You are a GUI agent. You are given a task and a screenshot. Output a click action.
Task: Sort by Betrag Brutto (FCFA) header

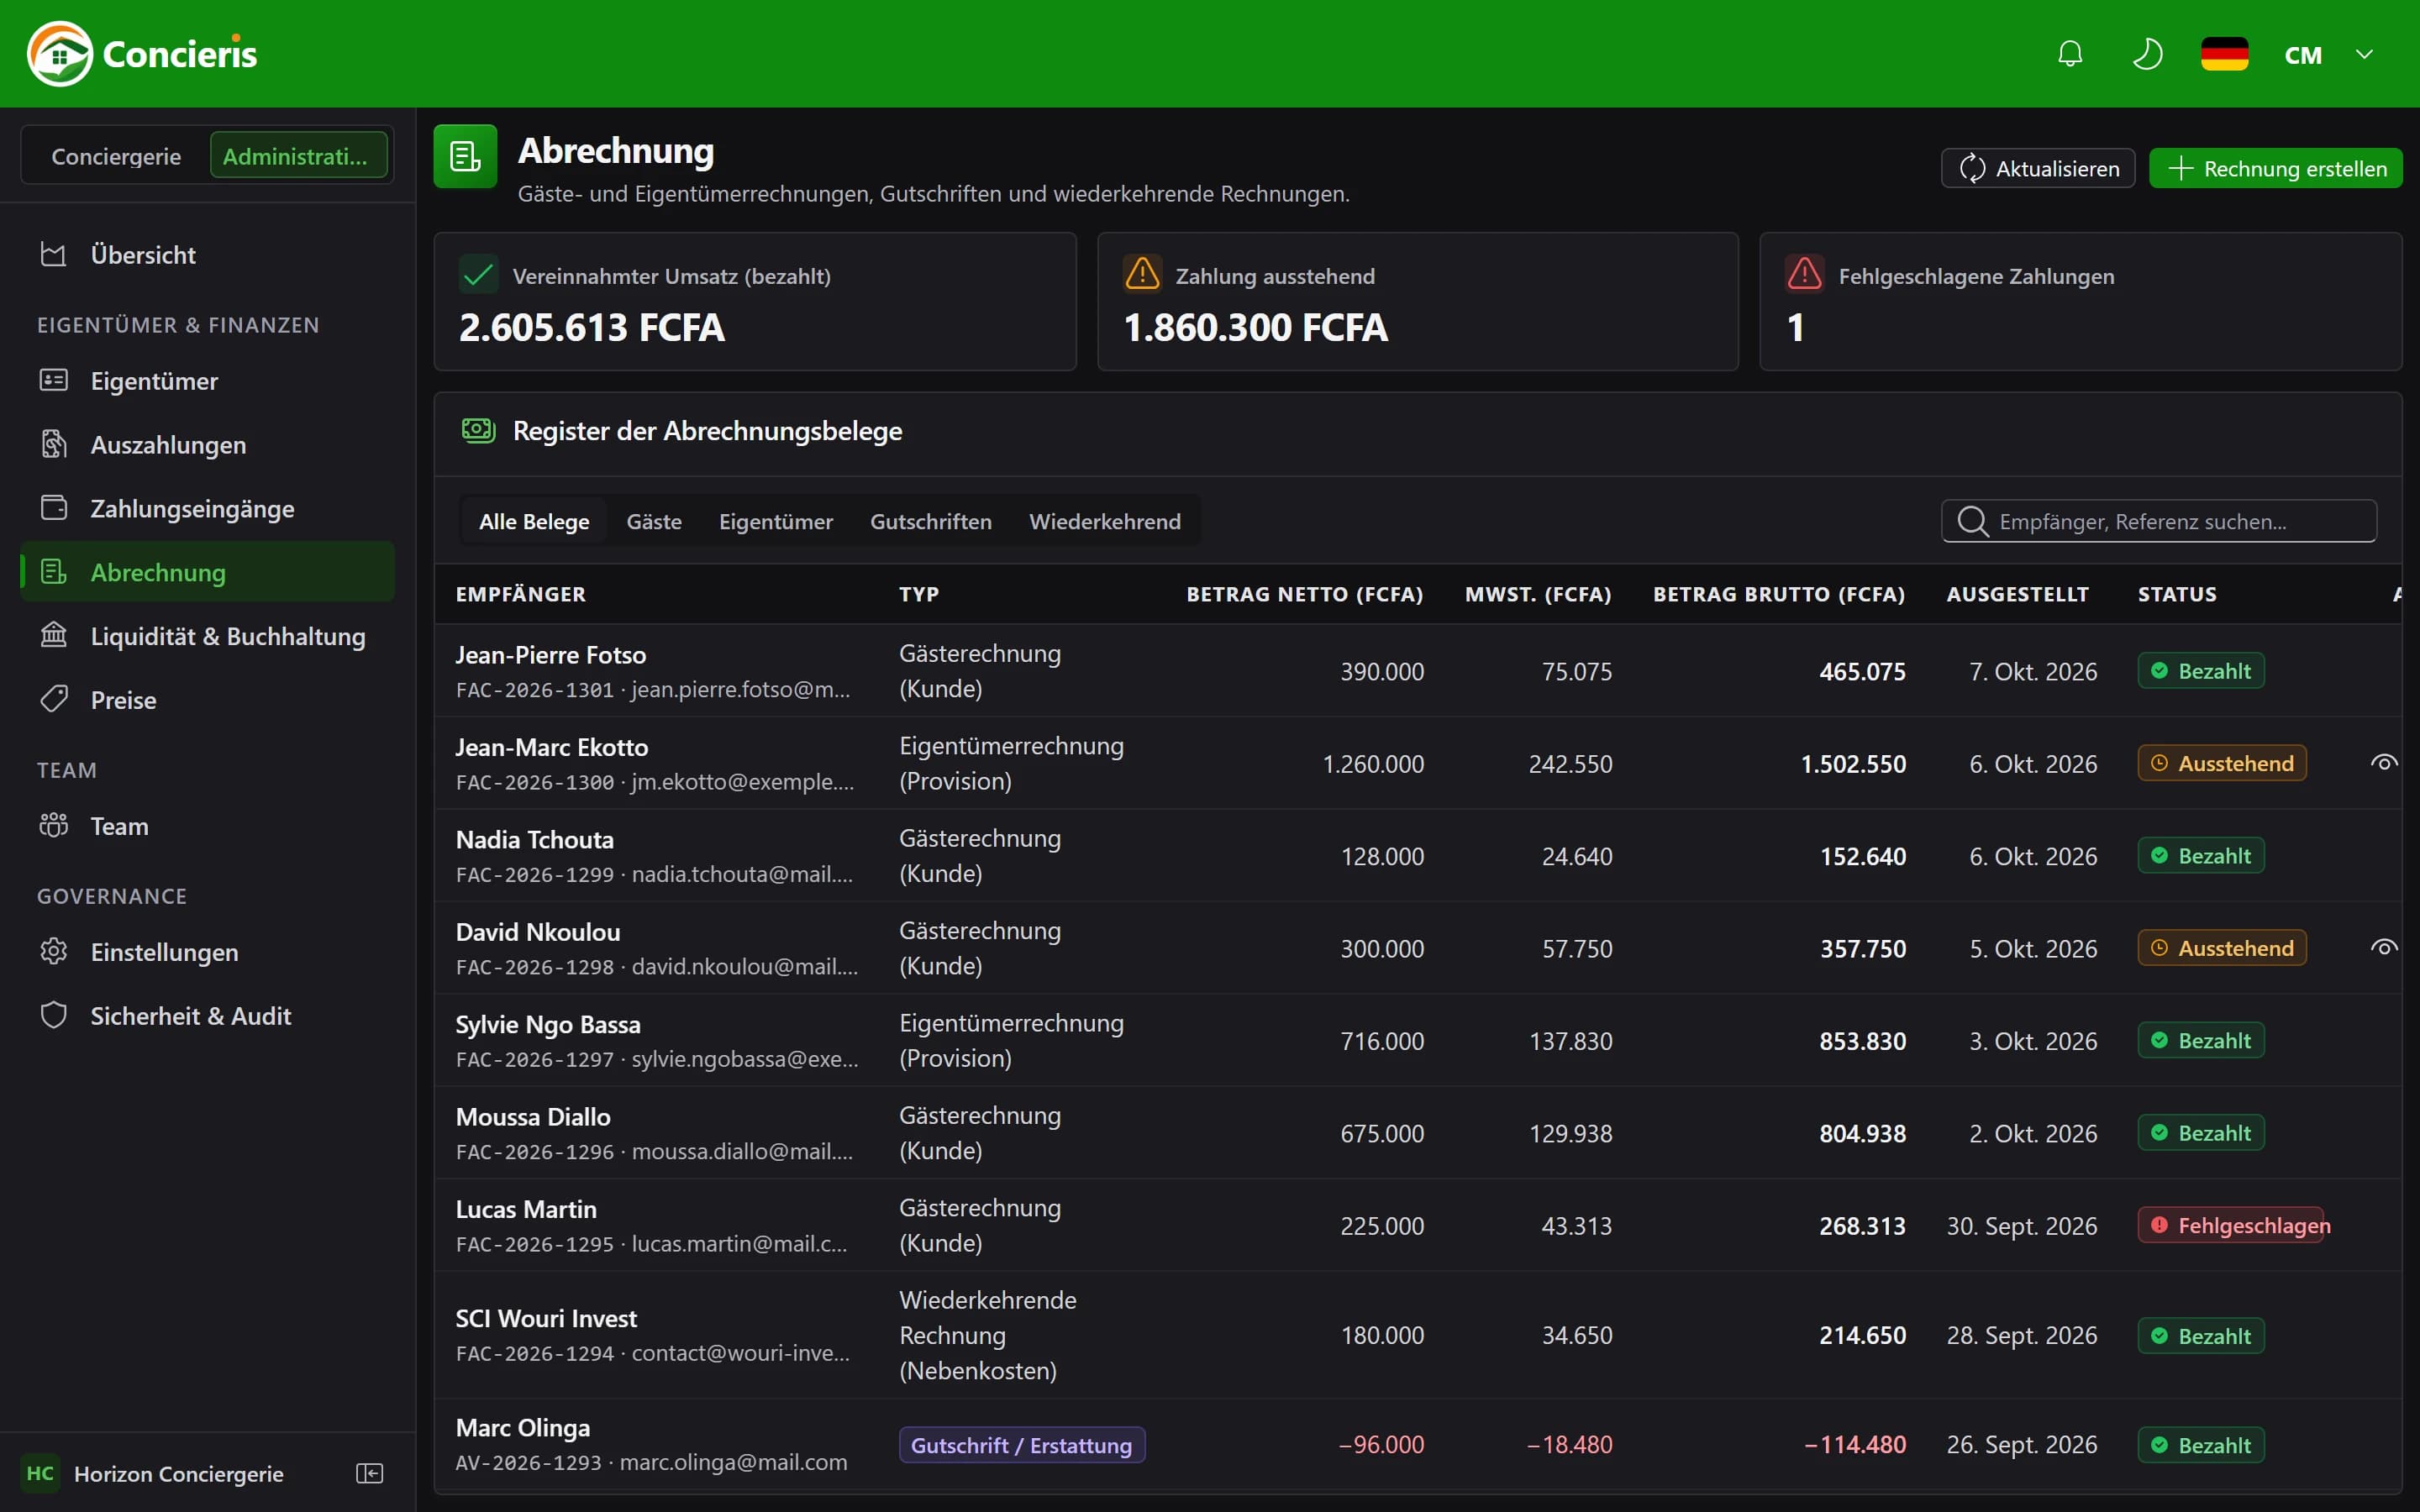(x=1778, y=594)
